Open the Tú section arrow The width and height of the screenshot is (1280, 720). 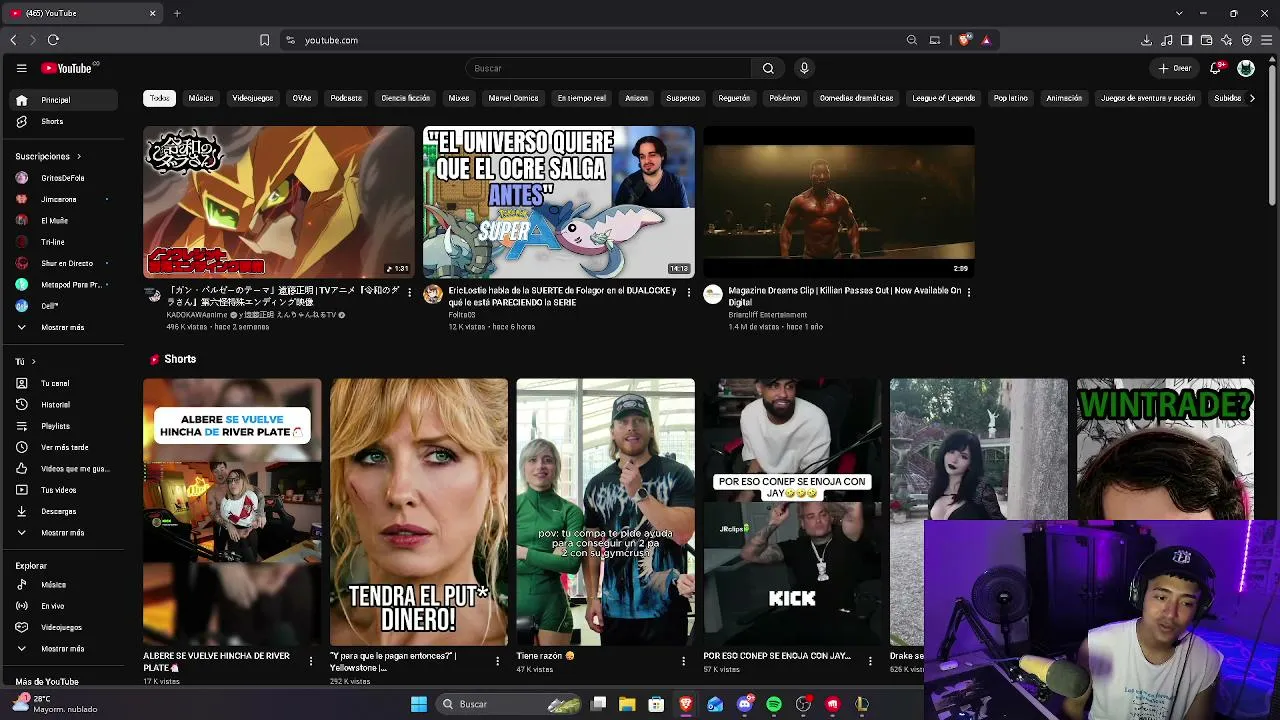pos(33,361)
